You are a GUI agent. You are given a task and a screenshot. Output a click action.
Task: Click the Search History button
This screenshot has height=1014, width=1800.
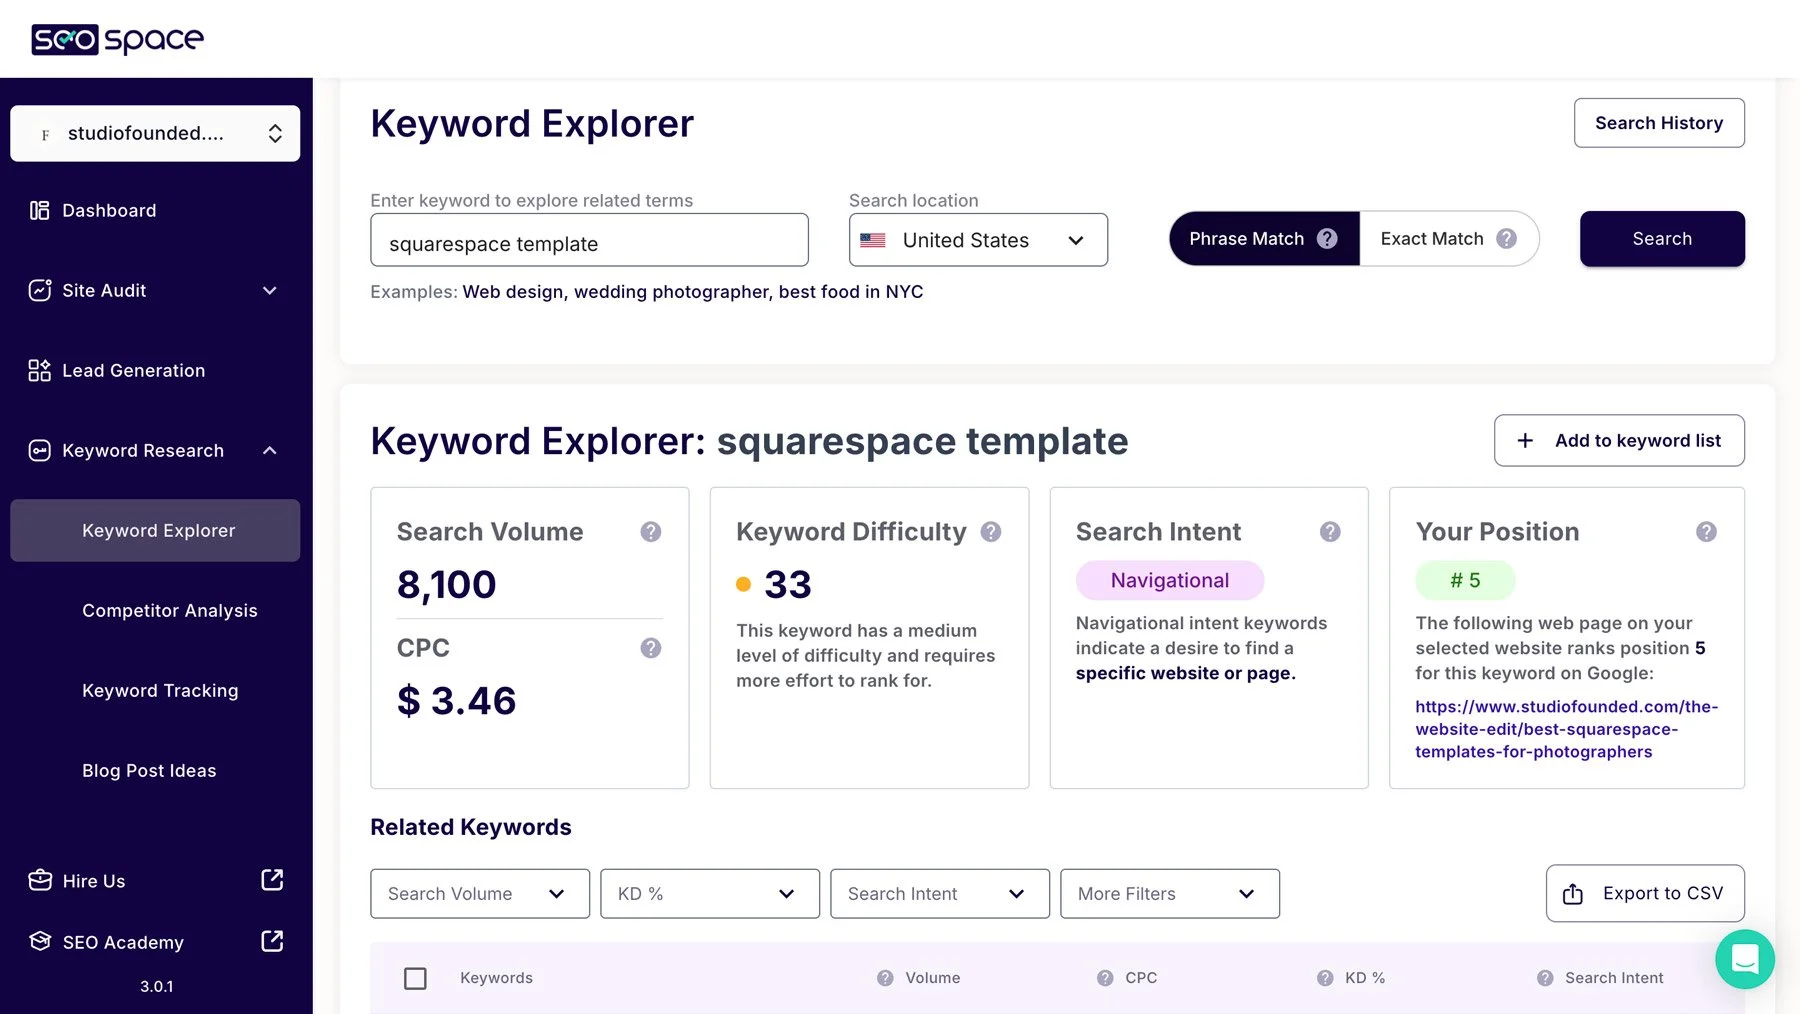point(1659,123)
